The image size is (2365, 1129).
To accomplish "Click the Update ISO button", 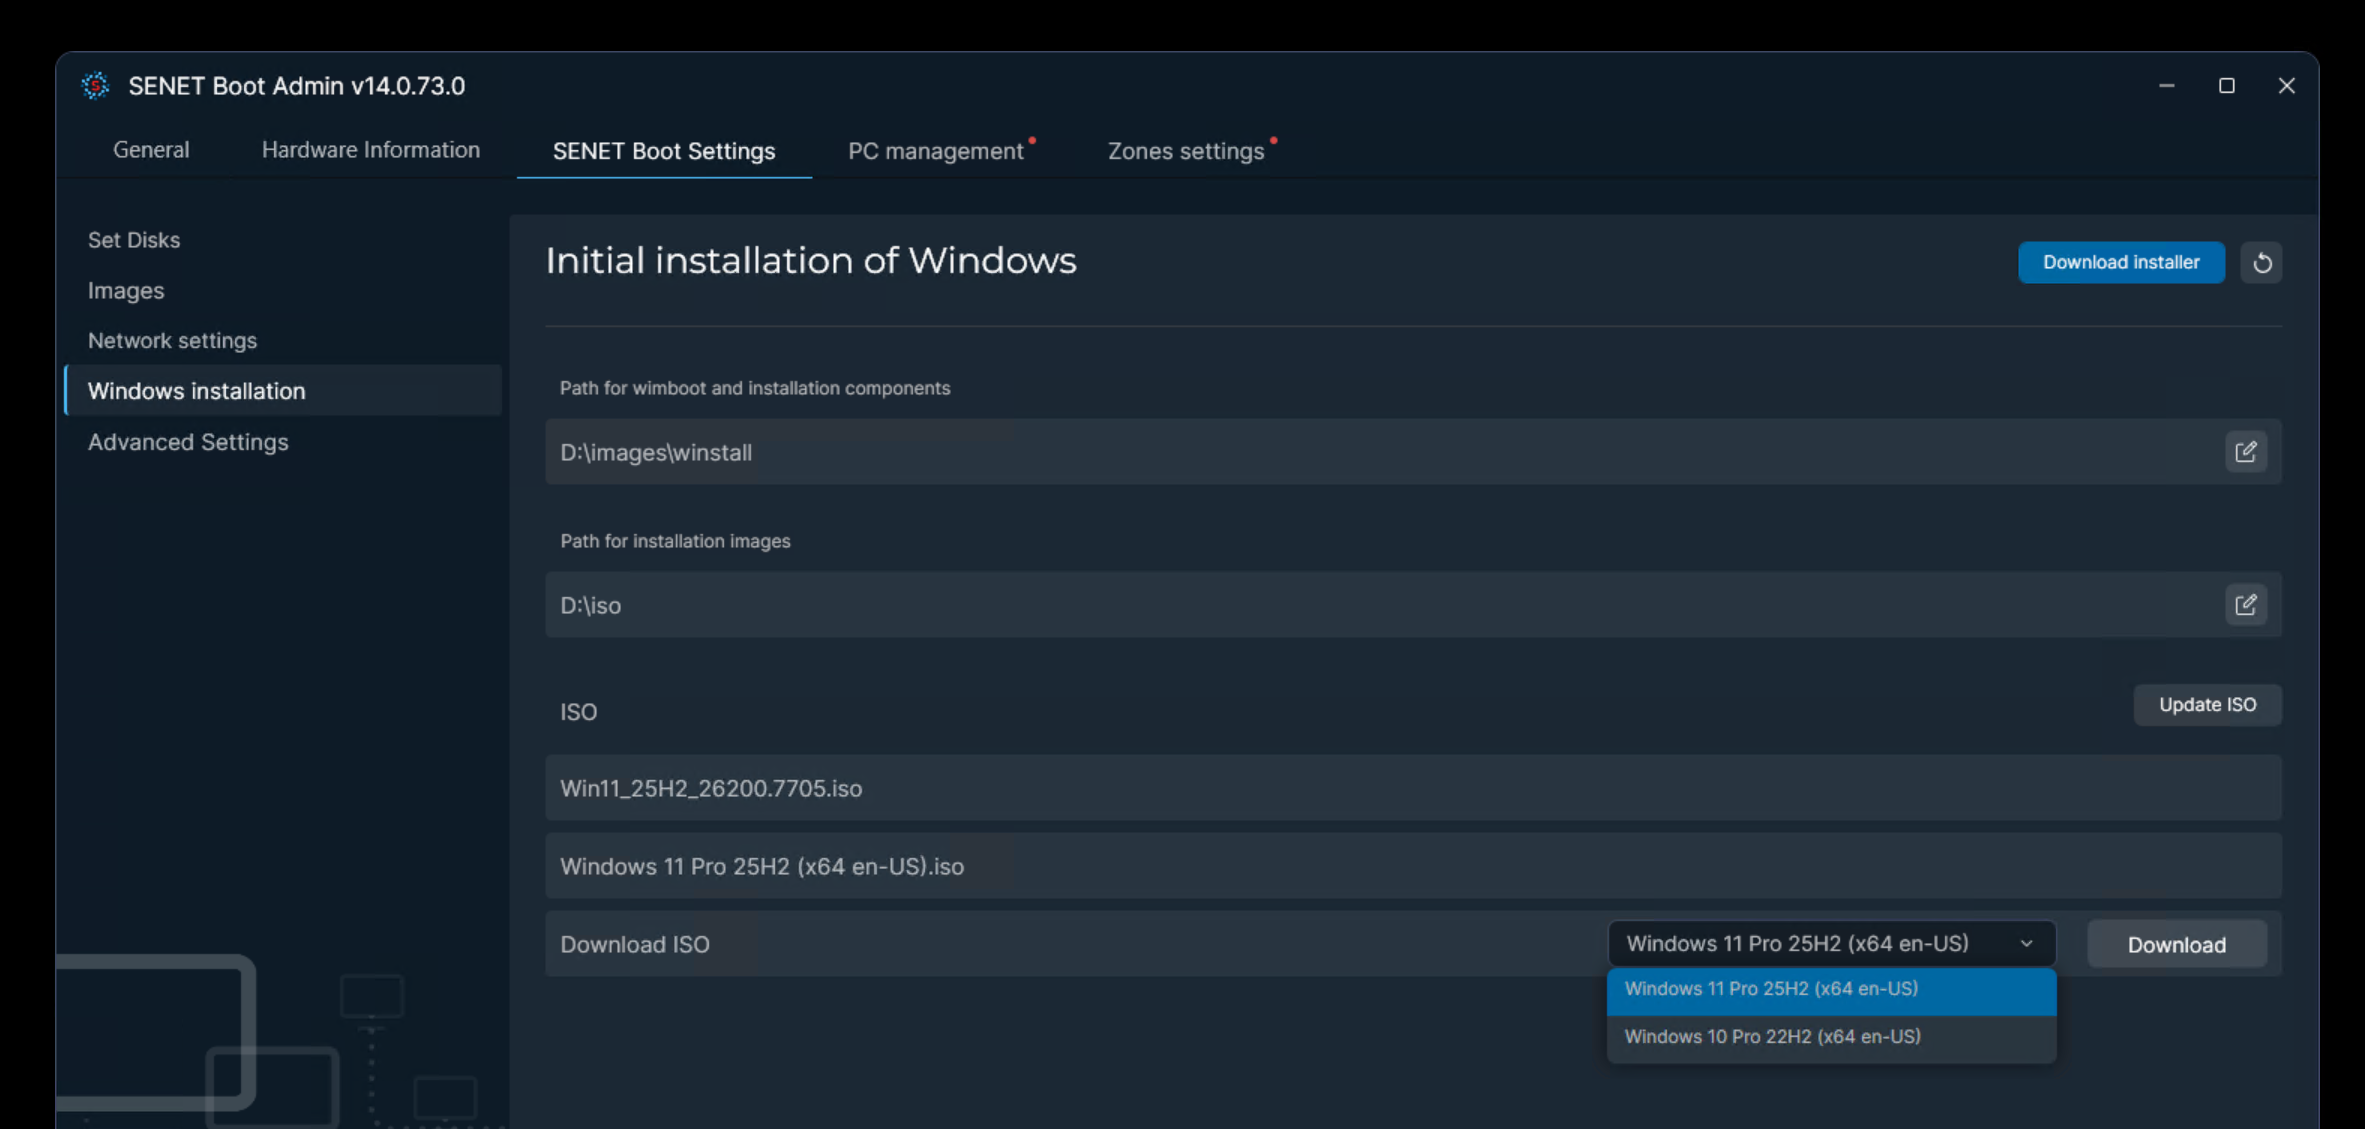I will (2208, 705).
